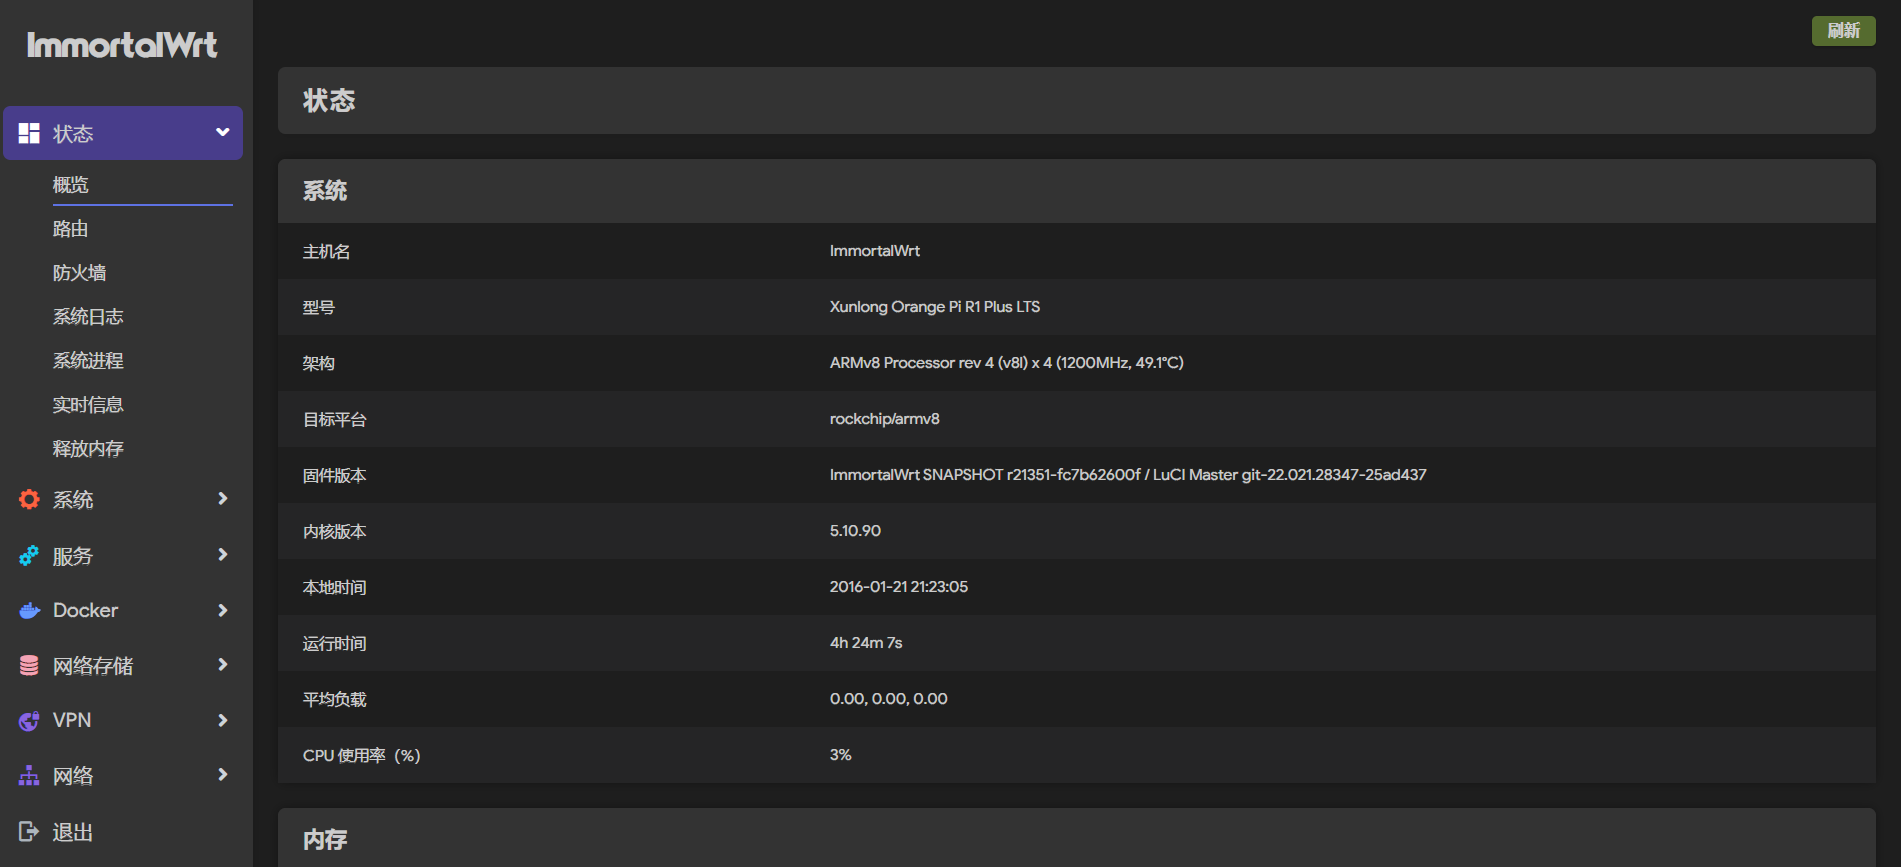1901x867 pixels.
Task: Click the kernel version 5.10.90
Action: (x=856, y=531)
